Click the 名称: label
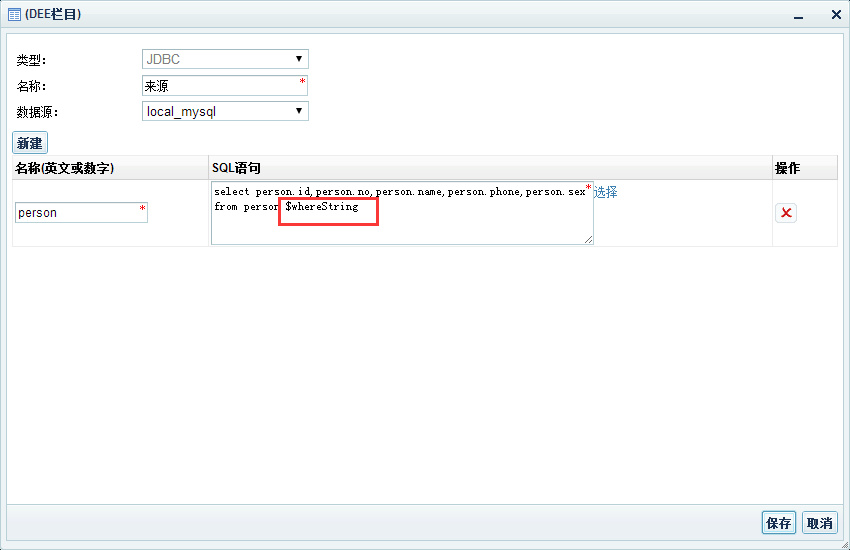This screenshot has height=550, width=850. point(31,86)
